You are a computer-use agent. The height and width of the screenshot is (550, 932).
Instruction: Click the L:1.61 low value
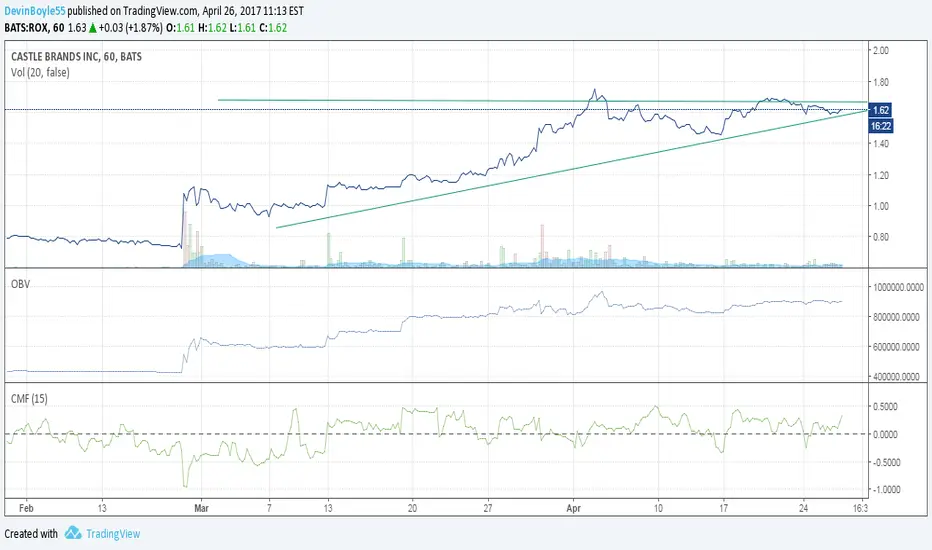coord(243,28)
